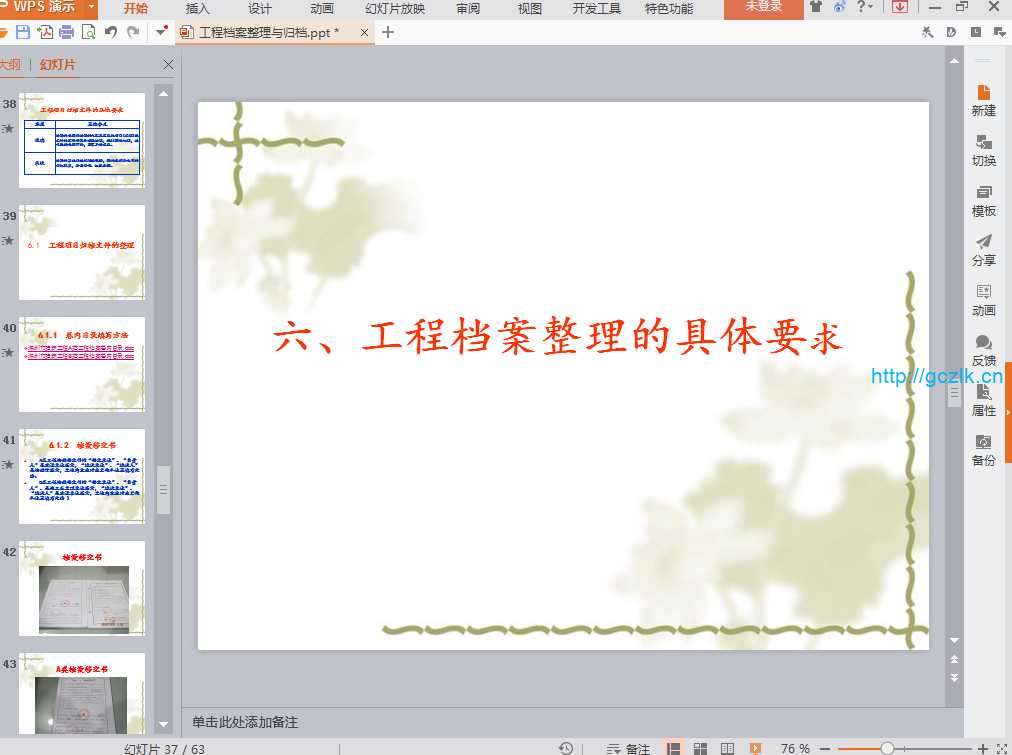Expand the quick access toolbar customize dropdown

click(x=161, y=32)
